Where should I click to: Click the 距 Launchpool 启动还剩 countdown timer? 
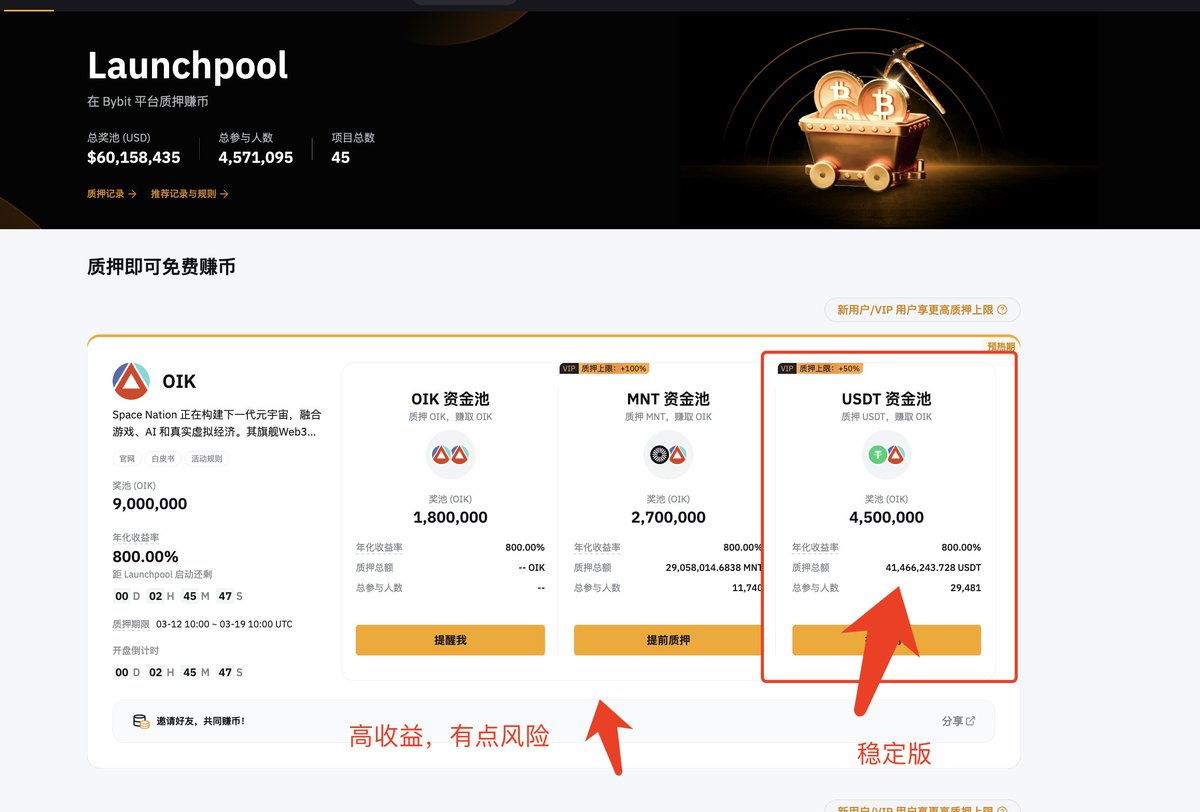[178, 596]
